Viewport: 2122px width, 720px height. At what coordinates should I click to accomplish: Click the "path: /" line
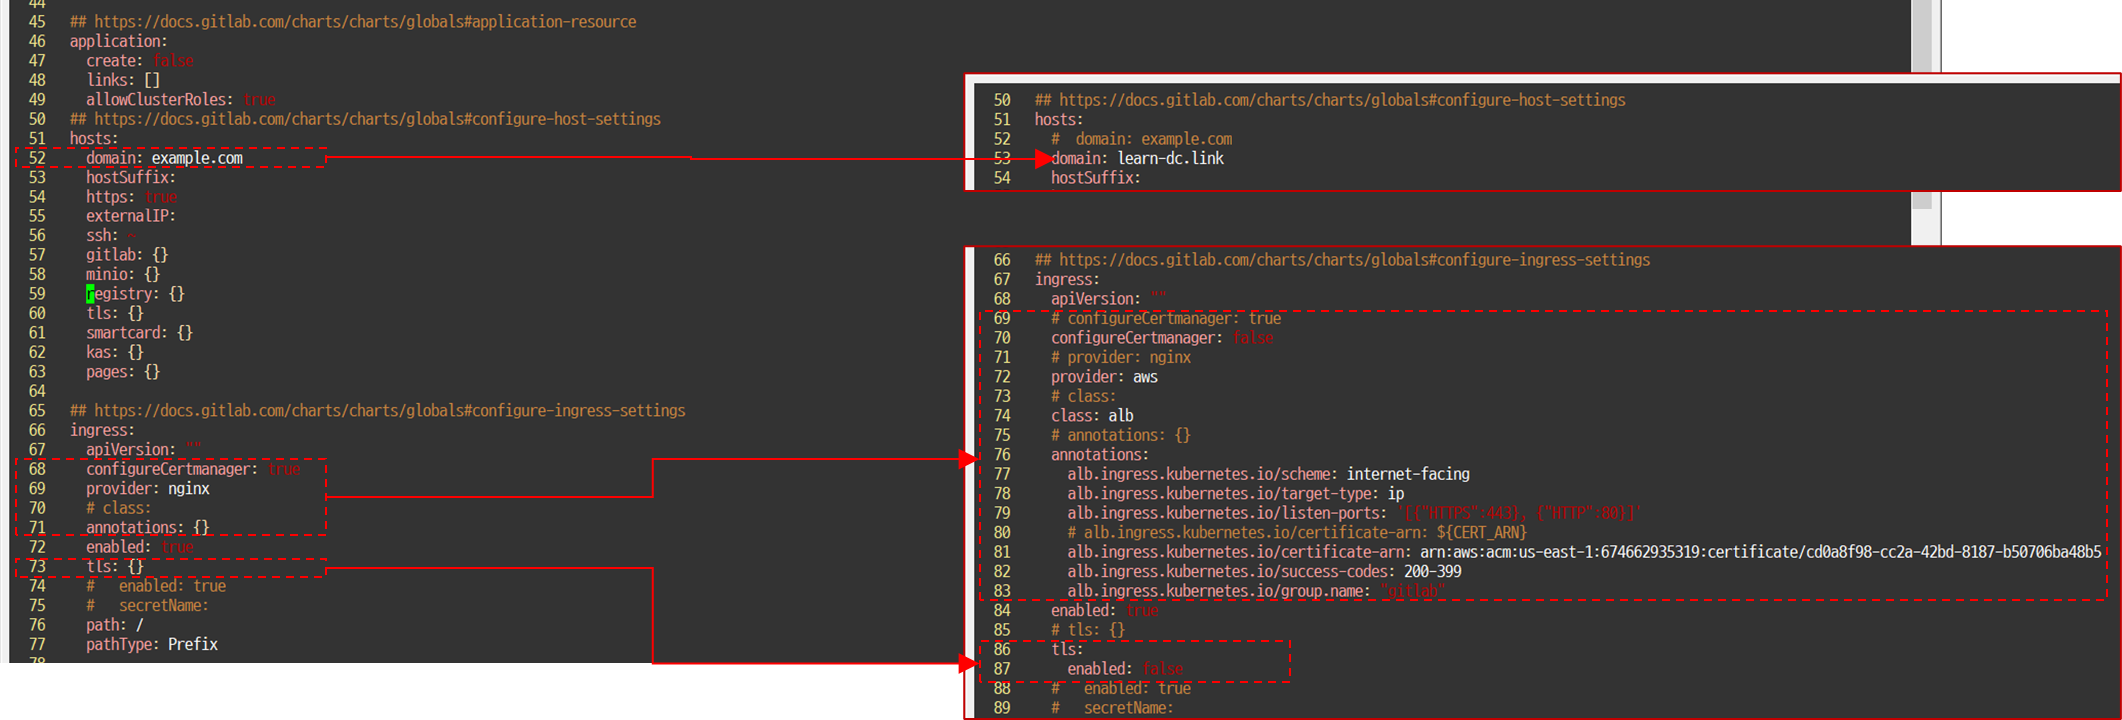(115, 625)
